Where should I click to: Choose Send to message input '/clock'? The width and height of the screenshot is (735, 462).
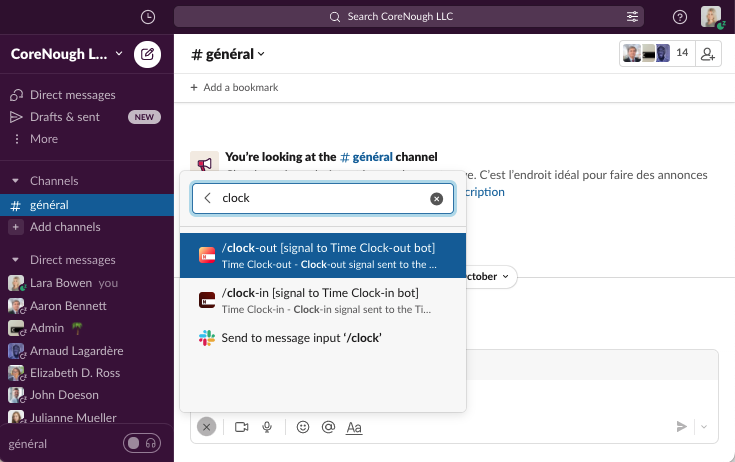coord(323,338)
